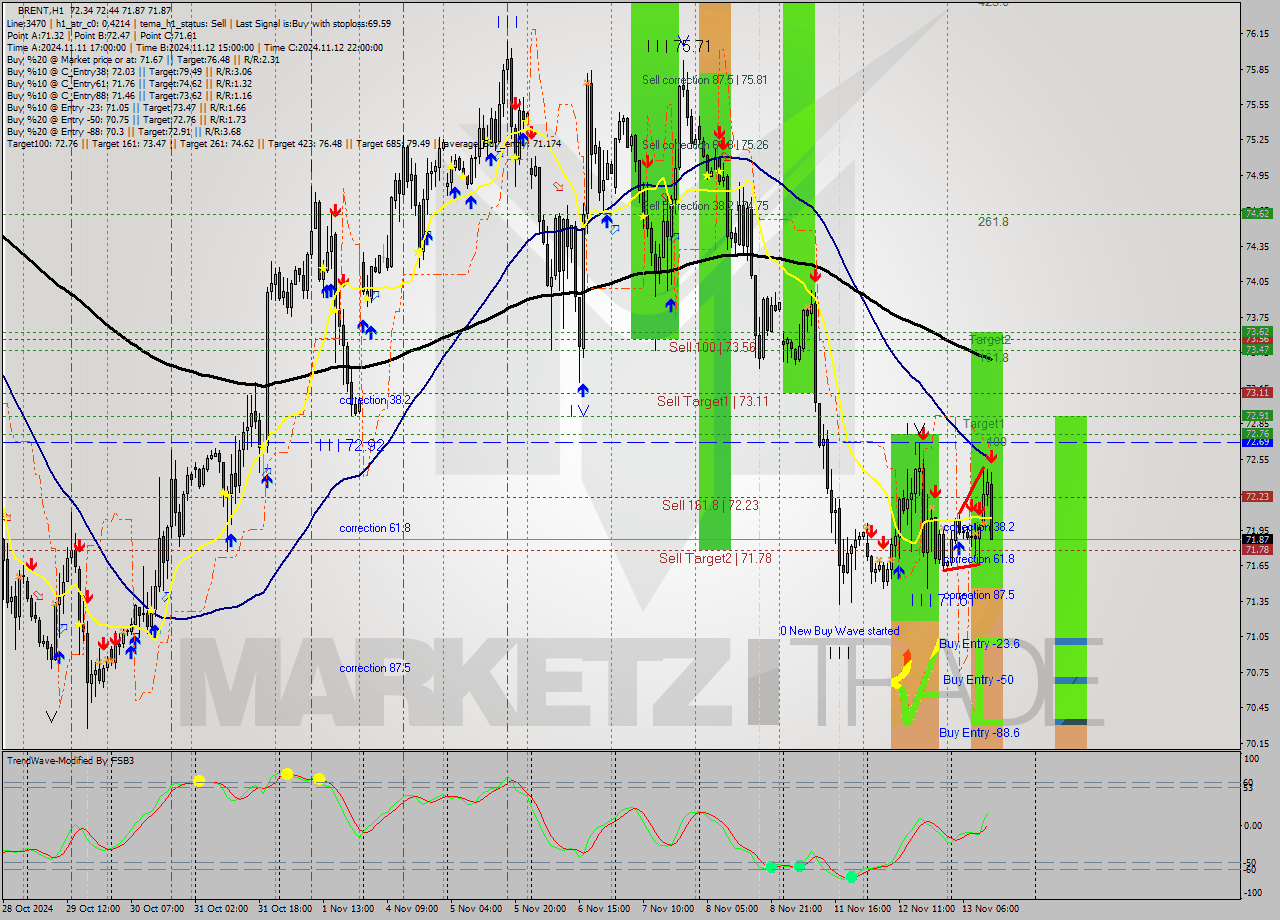1280x920 pixels.
Task: Click the first yellow dot on TrendWave oscillator
Action: [198, 781]
